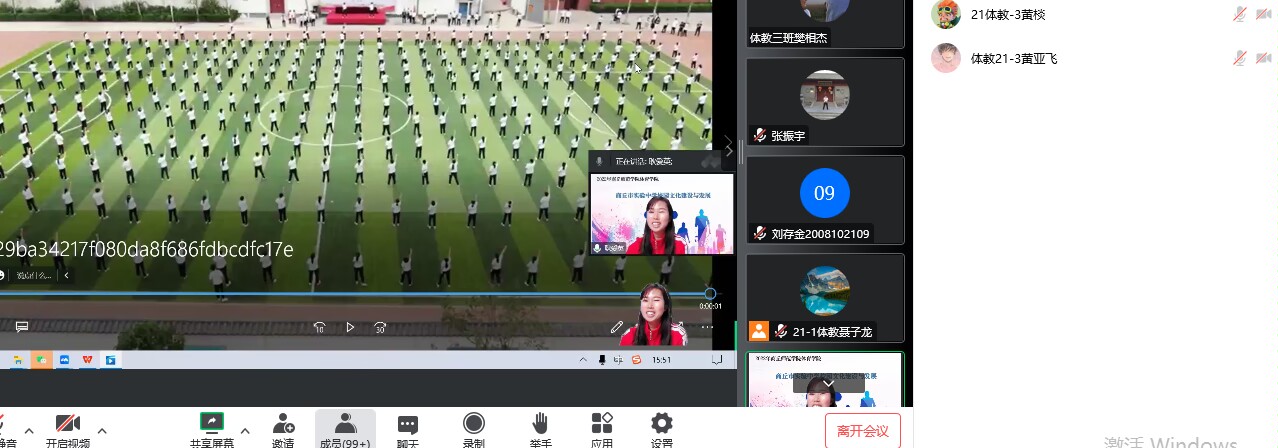Click the video progress slider handle

tap(710, 294)
